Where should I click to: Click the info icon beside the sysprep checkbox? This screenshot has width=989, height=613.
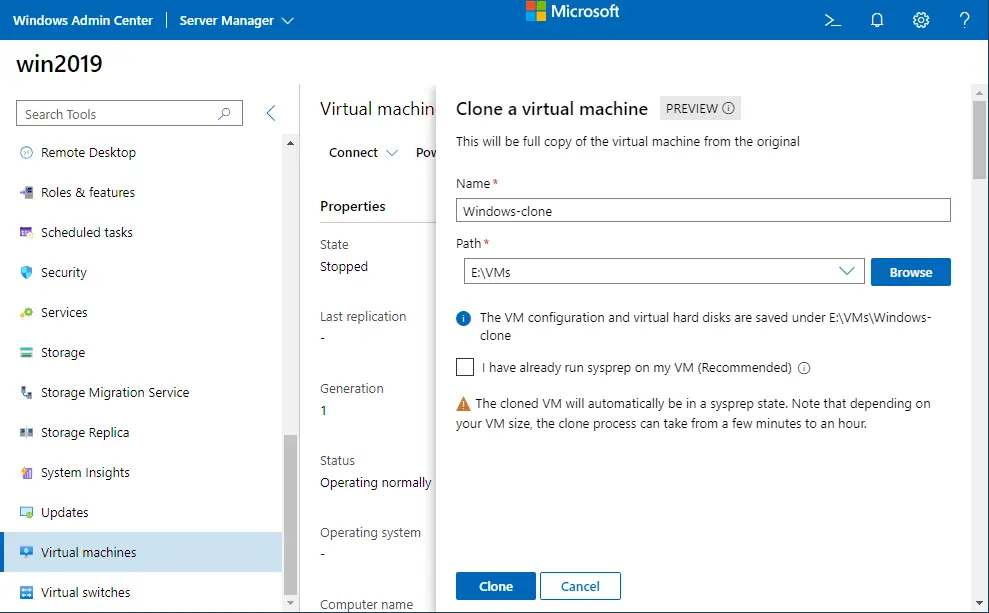click(x=804, y=368)
